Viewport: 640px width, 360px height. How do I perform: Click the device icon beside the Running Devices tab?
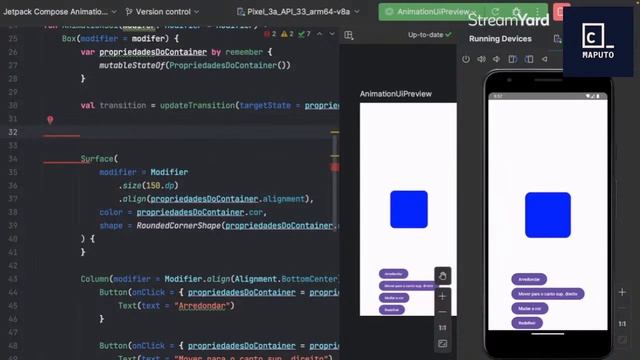(x=558, y=39)
